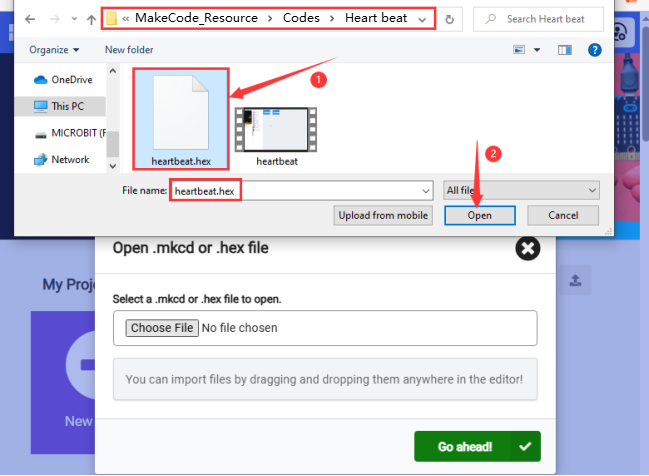This screenshot has height=476, width=649.
Task: Open recent locations chevron in the nav bar
Action: 74,19
